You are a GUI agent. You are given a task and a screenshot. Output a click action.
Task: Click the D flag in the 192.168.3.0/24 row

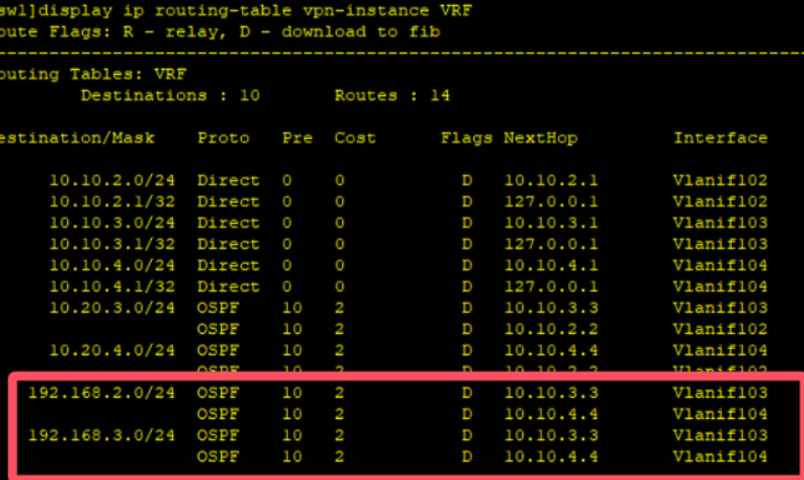point(467,435)
